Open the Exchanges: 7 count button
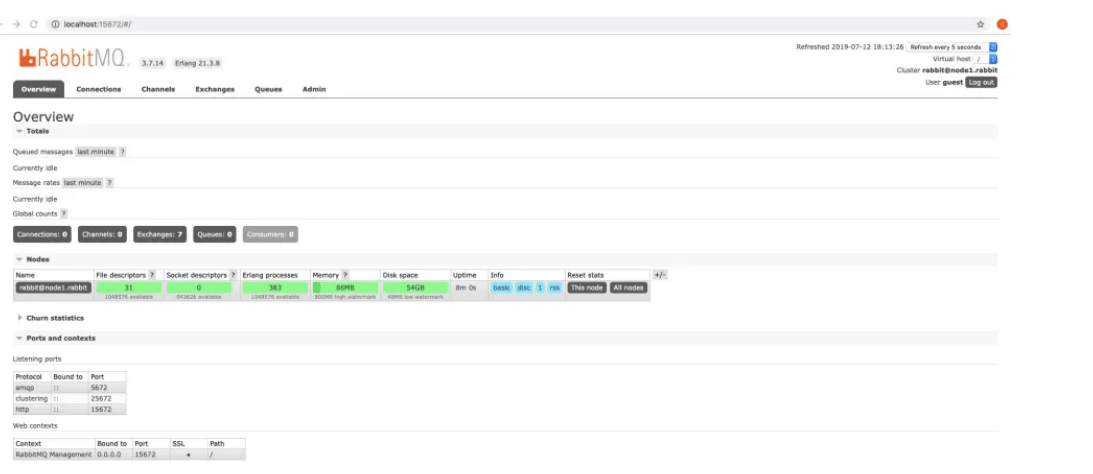Screen dimensions: 1093x474 tap(160, 234)
